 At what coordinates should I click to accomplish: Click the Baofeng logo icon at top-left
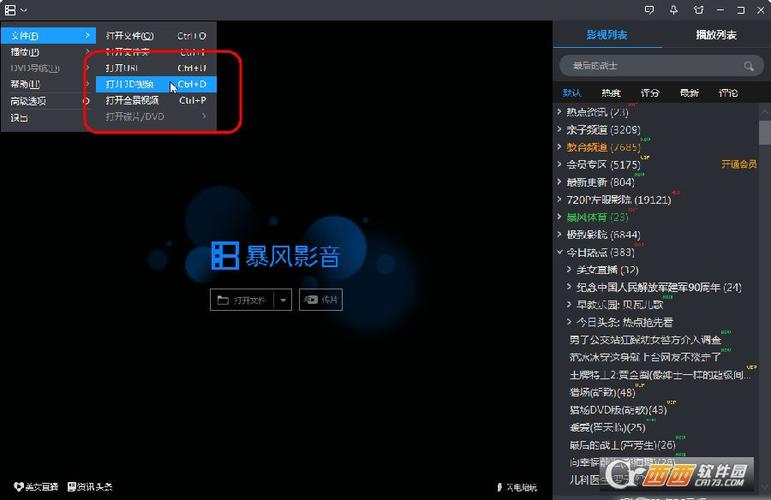click(10, 10)
